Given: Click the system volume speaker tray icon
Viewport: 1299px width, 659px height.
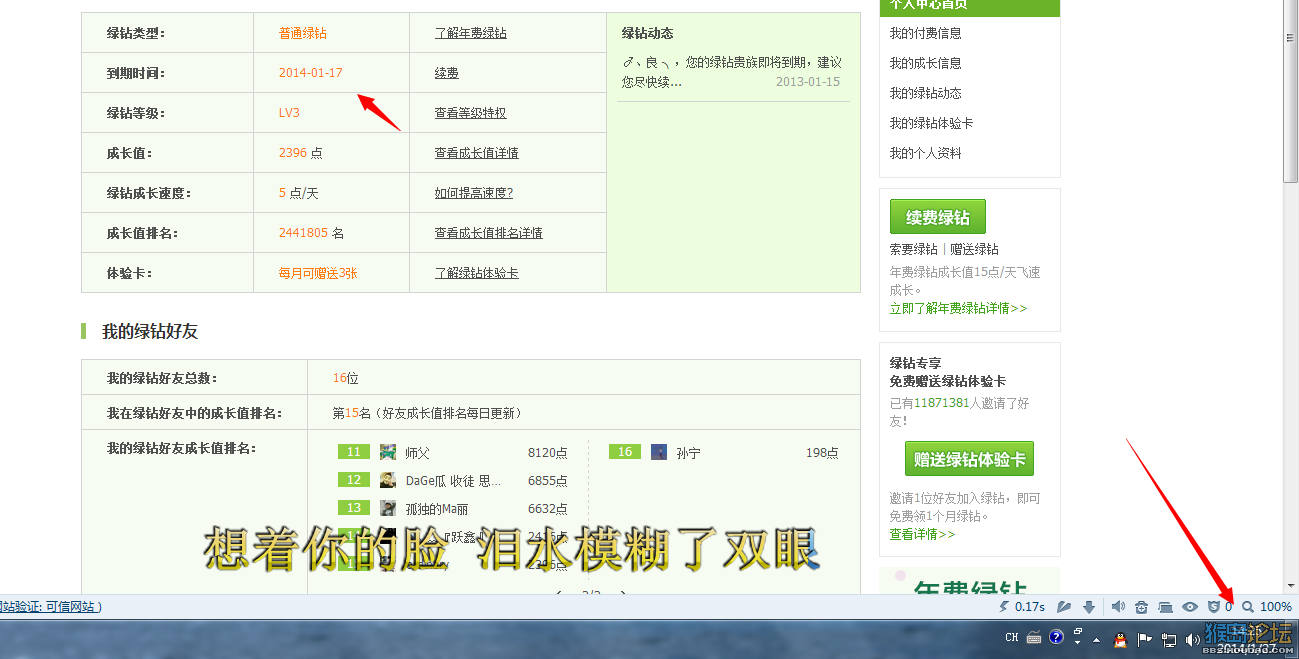Looking at the screenshot, I should pyautogui.click(x=1192, y=640).
